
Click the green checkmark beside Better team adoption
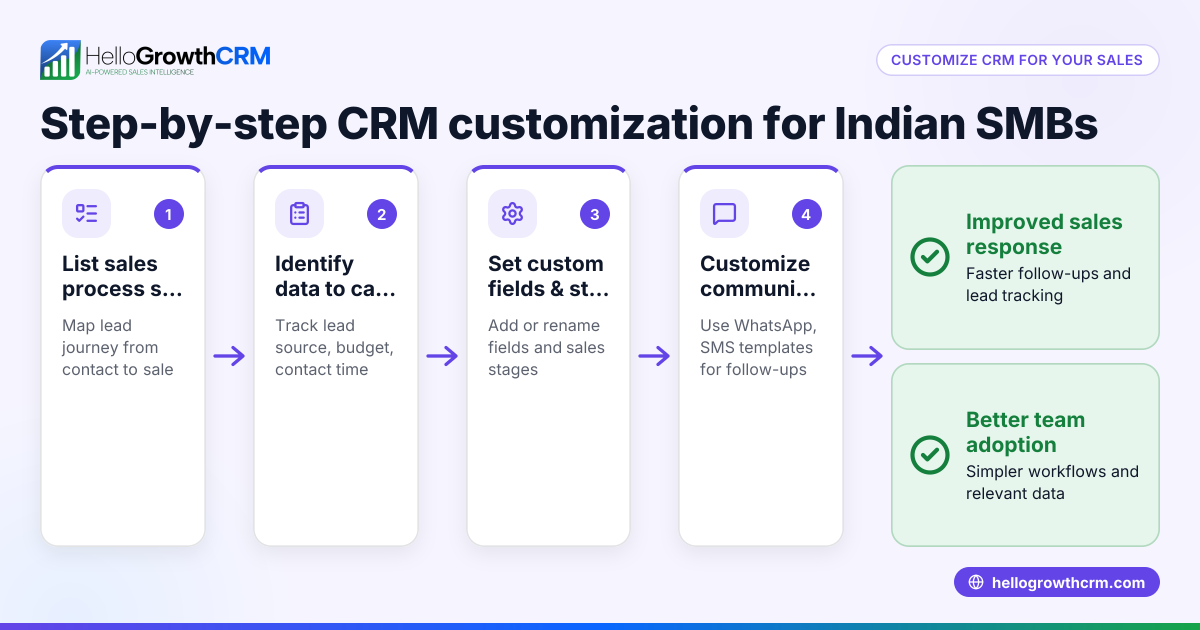point(930,455)
